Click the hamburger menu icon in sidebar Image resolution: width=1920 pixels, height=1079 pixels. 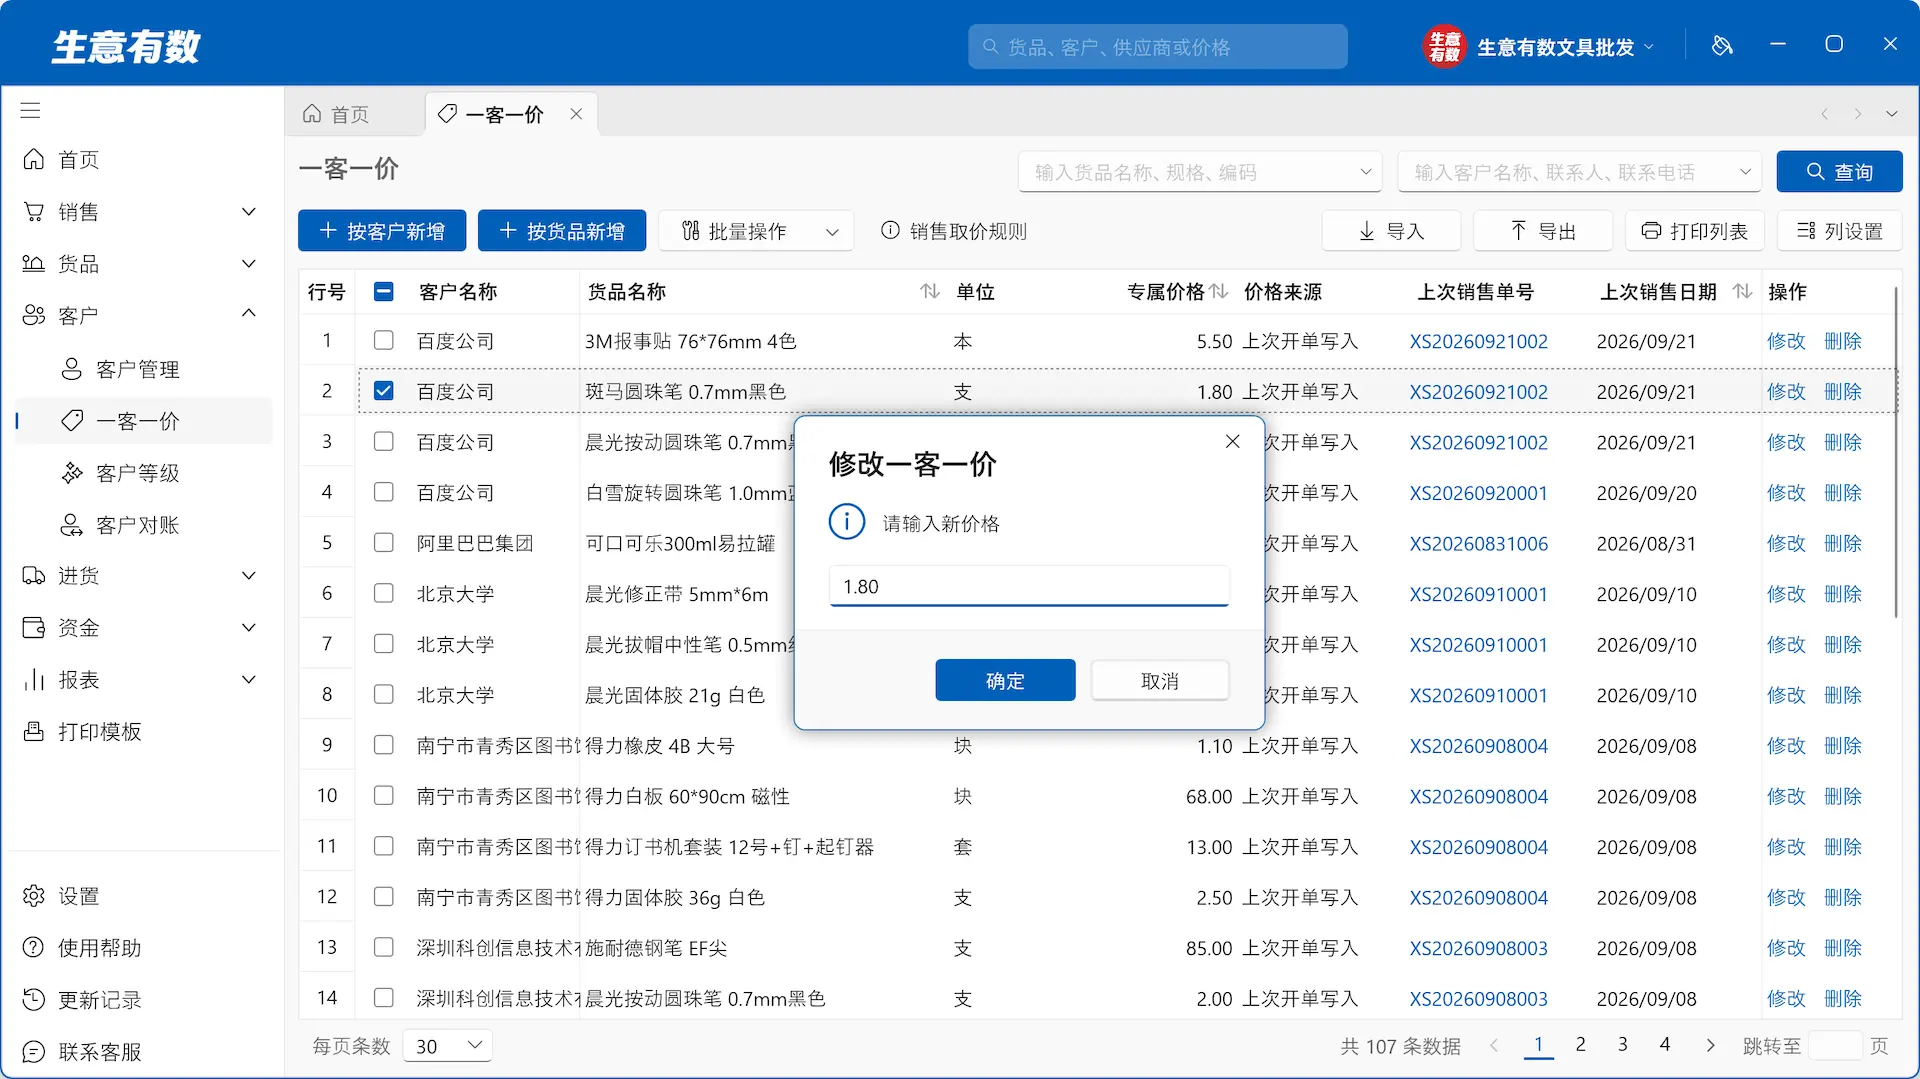point(31,111)
